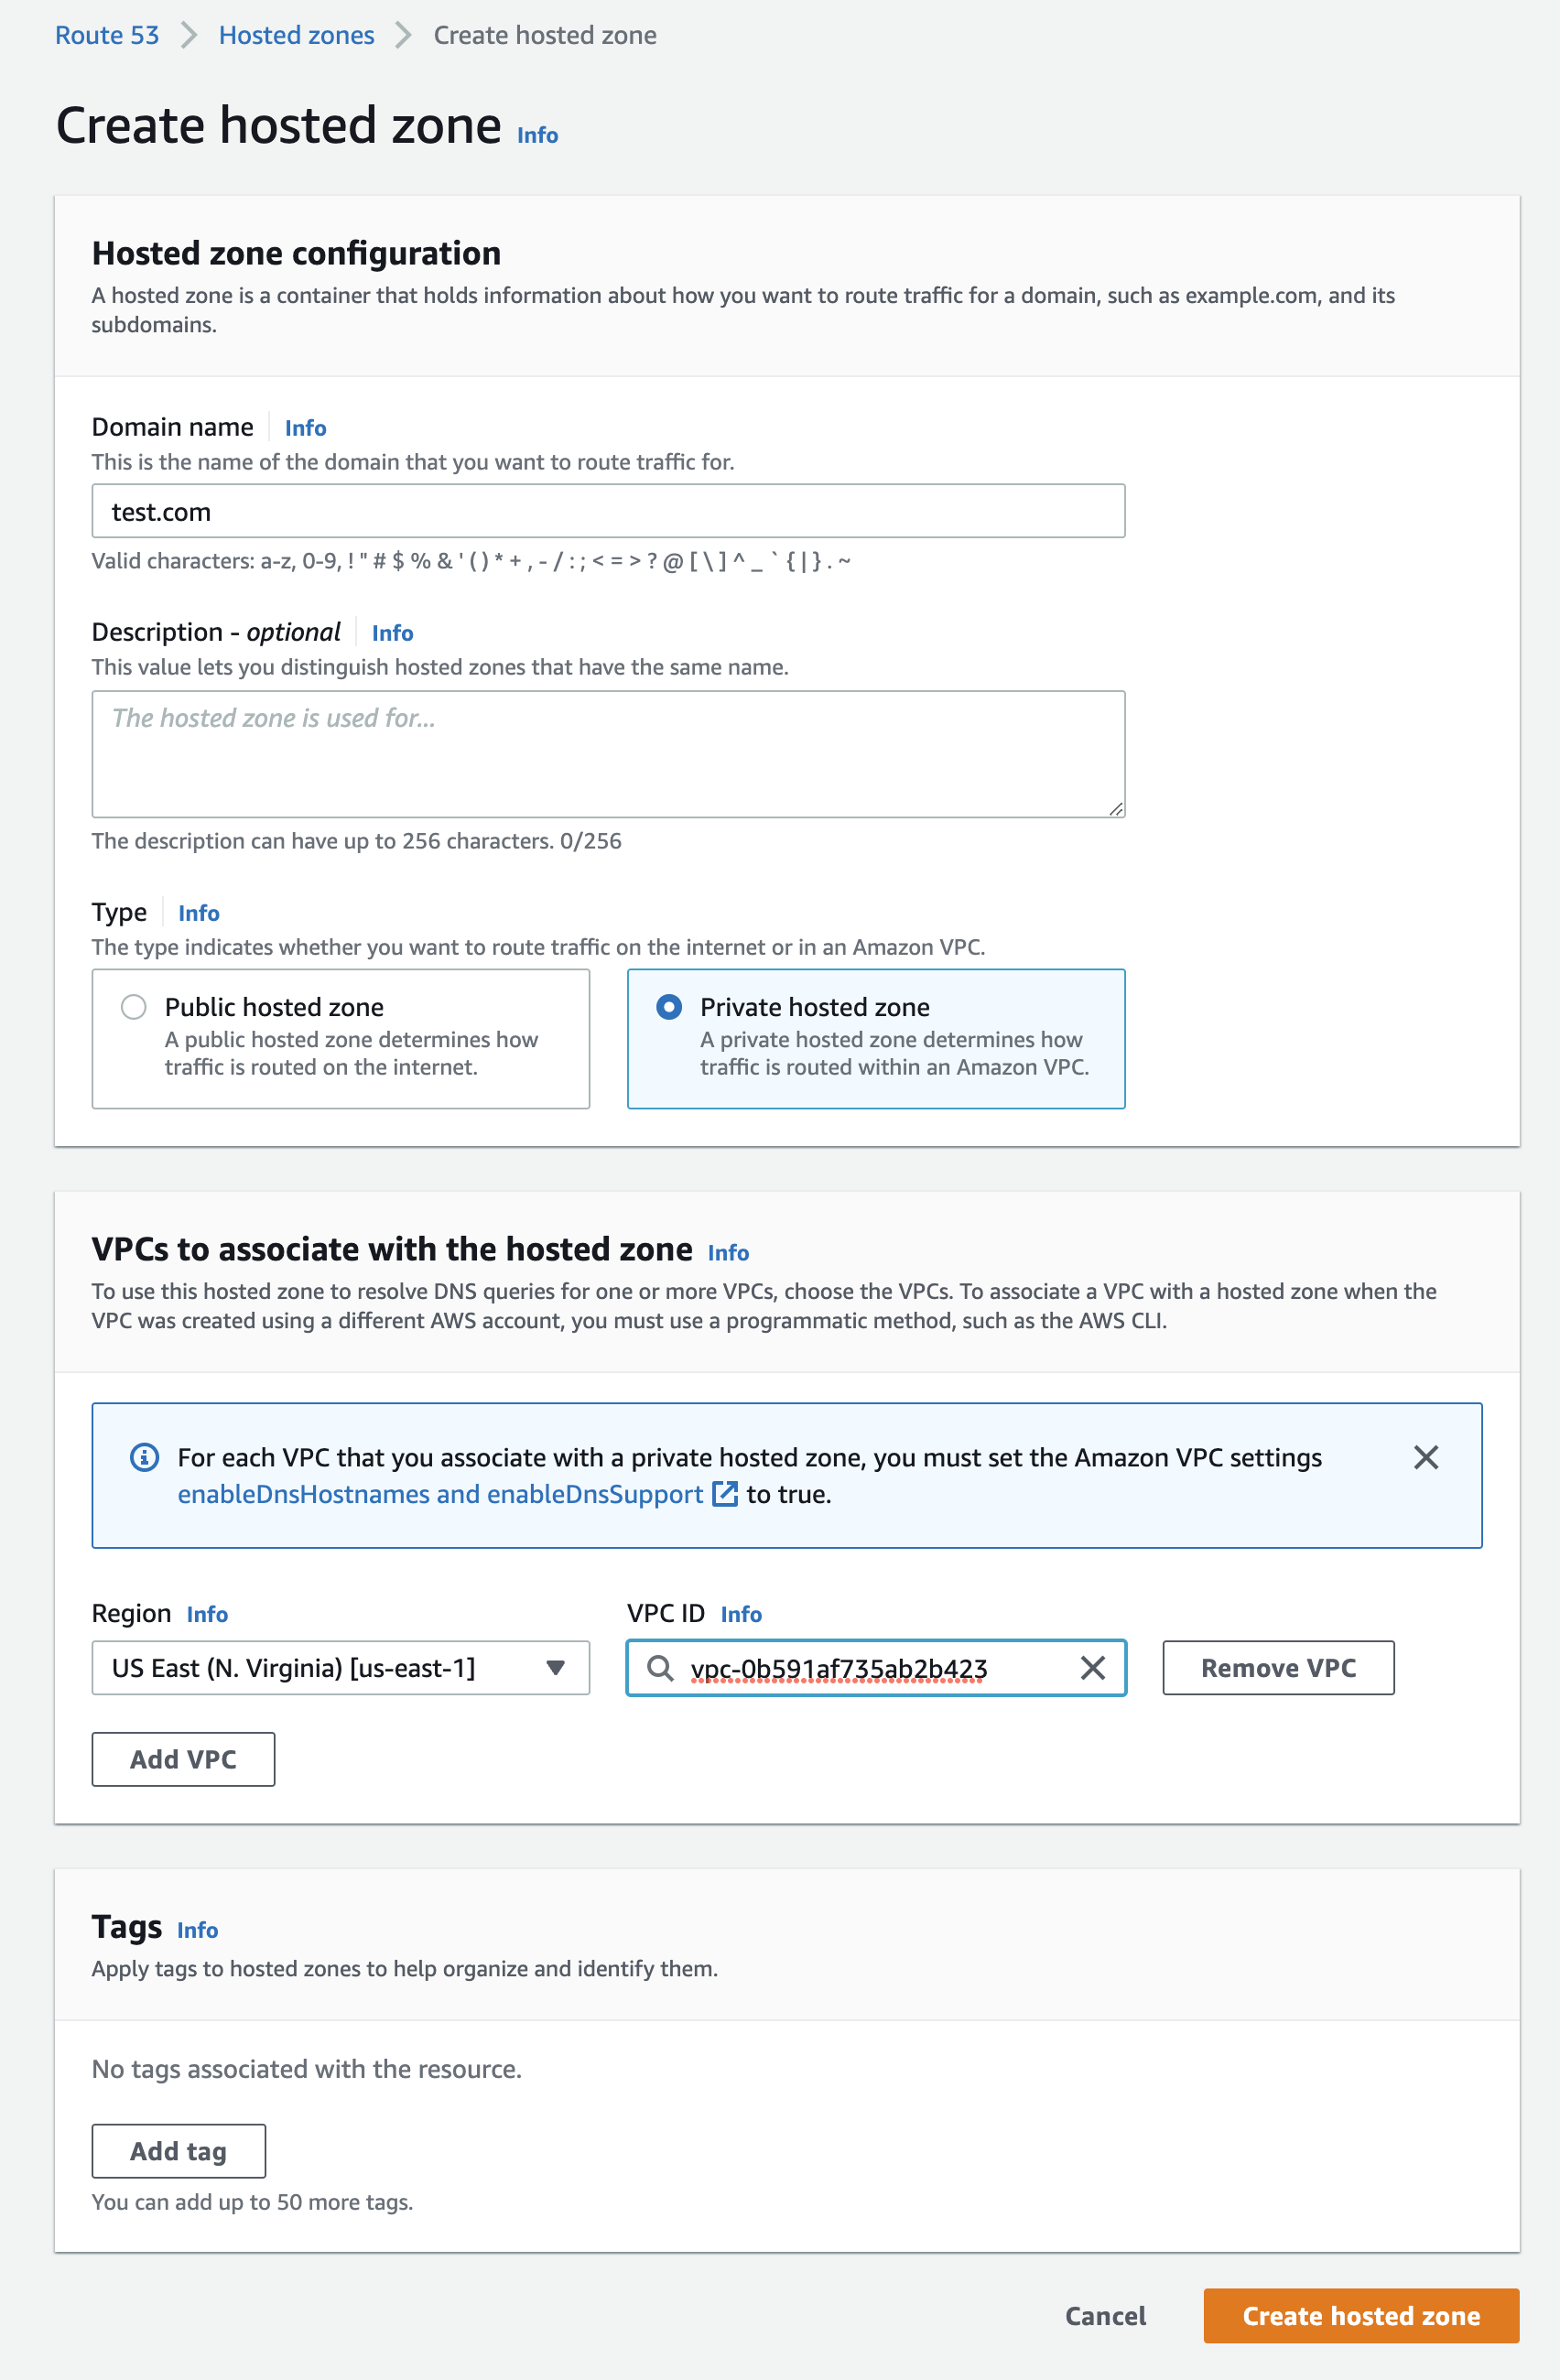
Task: Go to Route 53 breadcrumb
Action: tap(107, 35)
